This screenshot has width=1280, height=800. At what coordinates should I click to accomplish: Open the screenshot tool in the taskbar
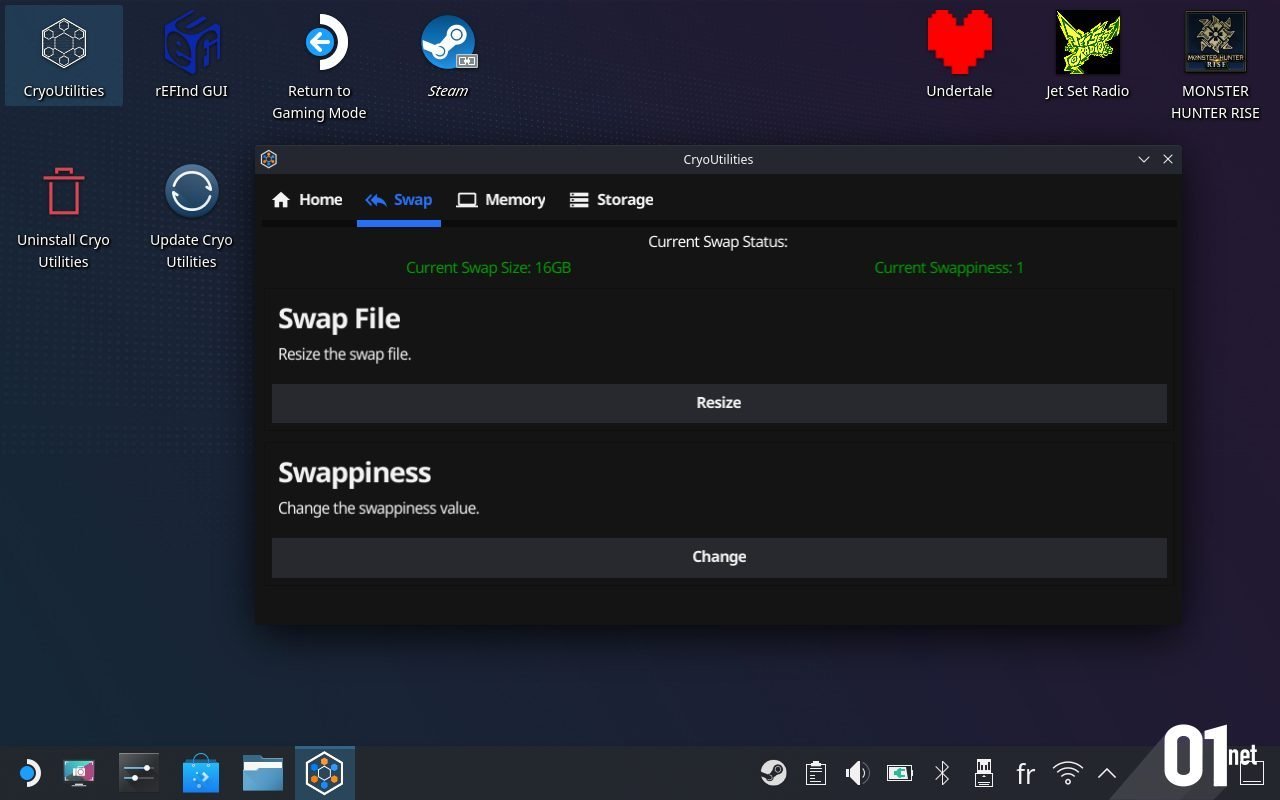[x=79, y=773]
